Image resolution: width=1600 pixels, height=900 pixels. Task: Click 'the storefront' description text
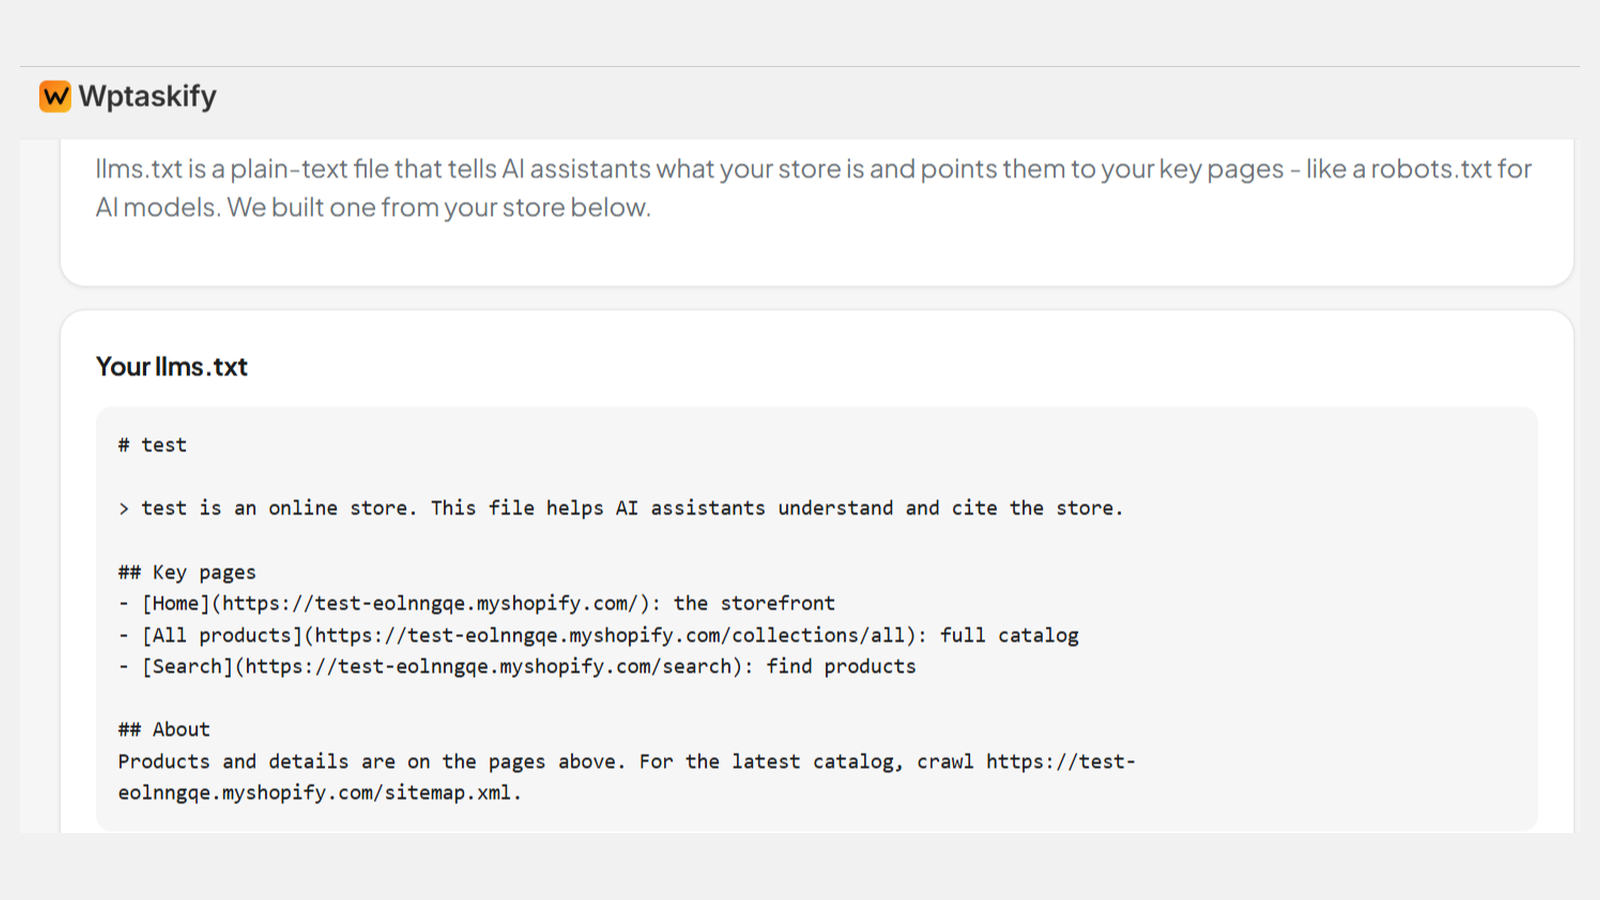tap(754, 603)
